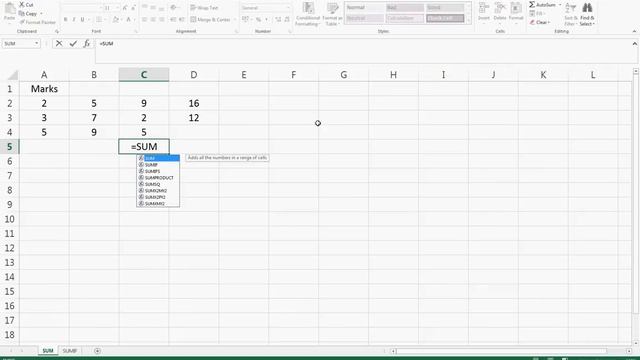Screen dimensions: 640x360
Task: Click in the formula bar text
Action: pyautogui.click(x=106, y=44)
